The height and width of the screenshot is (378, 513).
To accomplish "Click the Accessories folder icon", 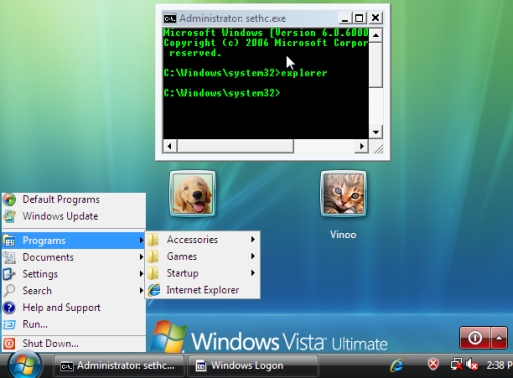I will pyautogui.click(x=153, y=239).
